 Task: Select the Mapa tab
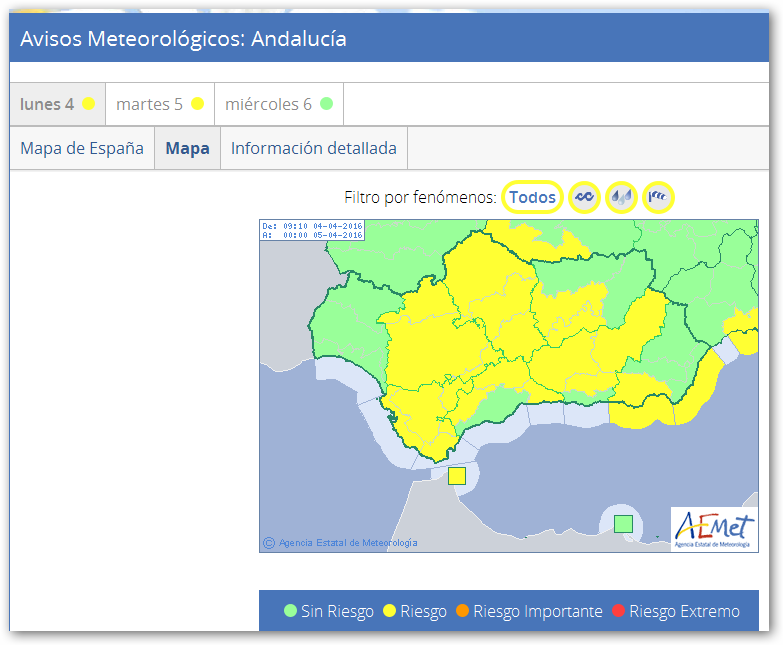coord(187,148)
